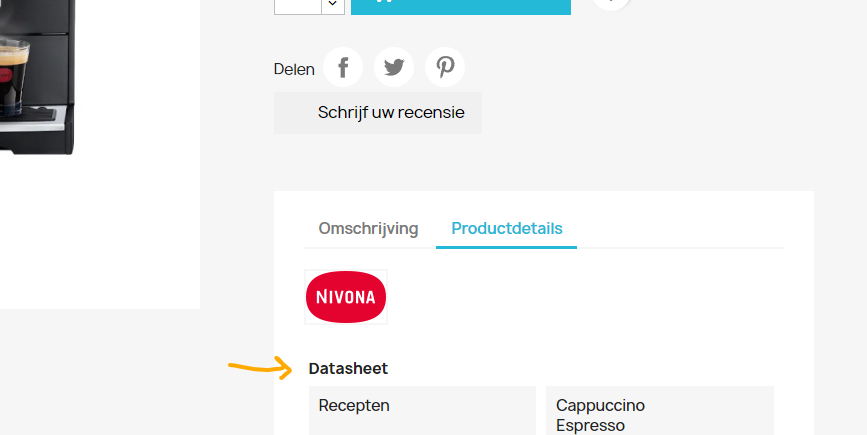867x435 pixels.
Task: Pin the product on Pinterest
Action: (x=445, y=68)
